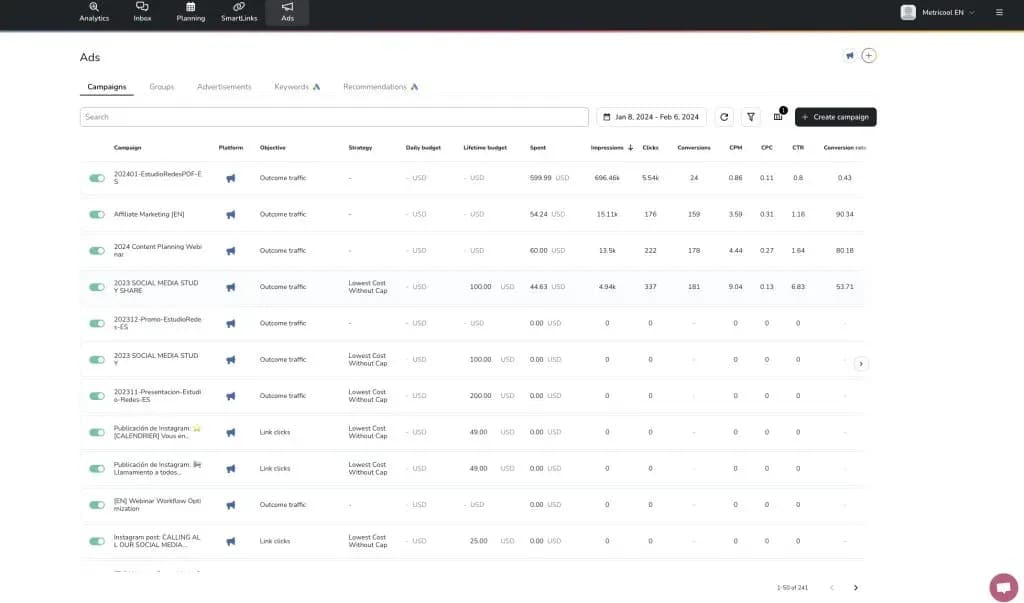Viewport: 1024px width, 603px height.
Task: Open the Recommendations tab
Action: pyautogui.click(x=381, y=87)
